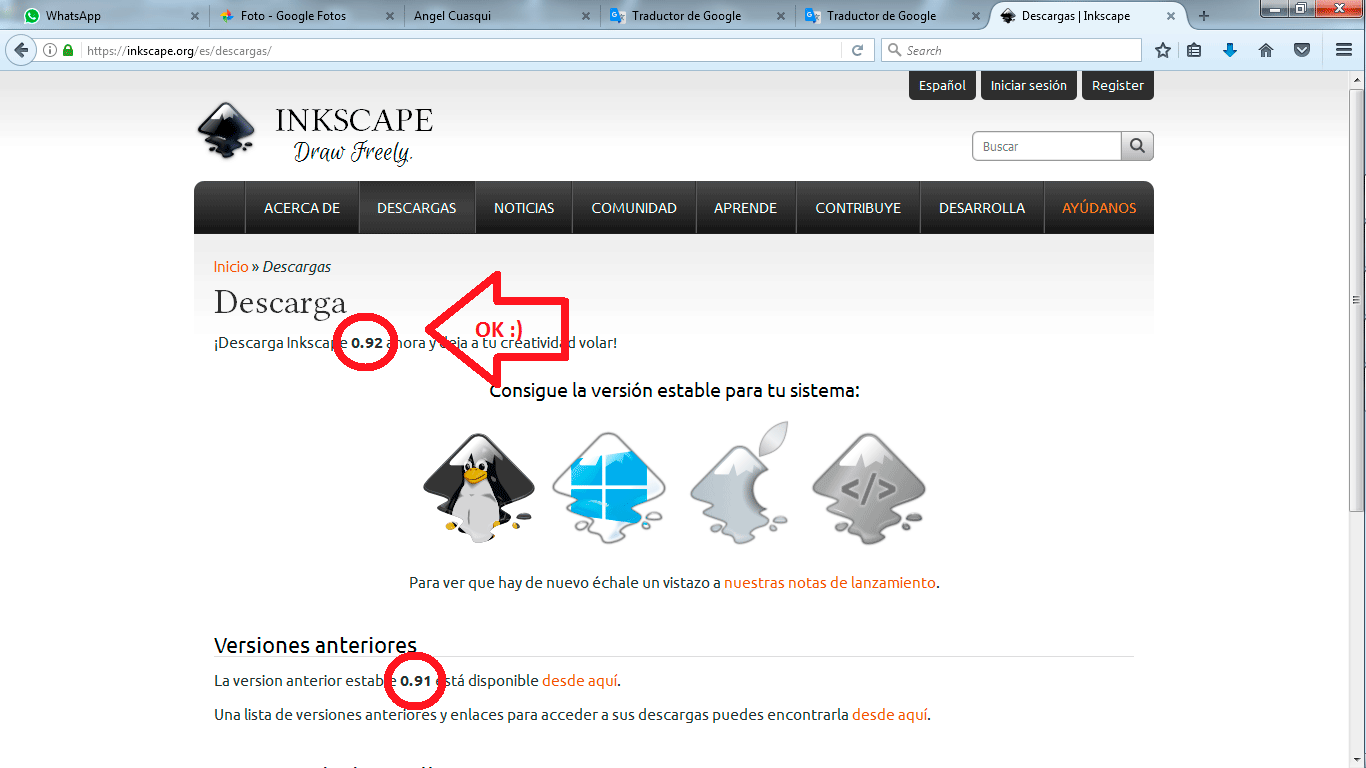Open the source code download icon
The height and width of the screenshot is (768, 1366).
pos(868,488)
